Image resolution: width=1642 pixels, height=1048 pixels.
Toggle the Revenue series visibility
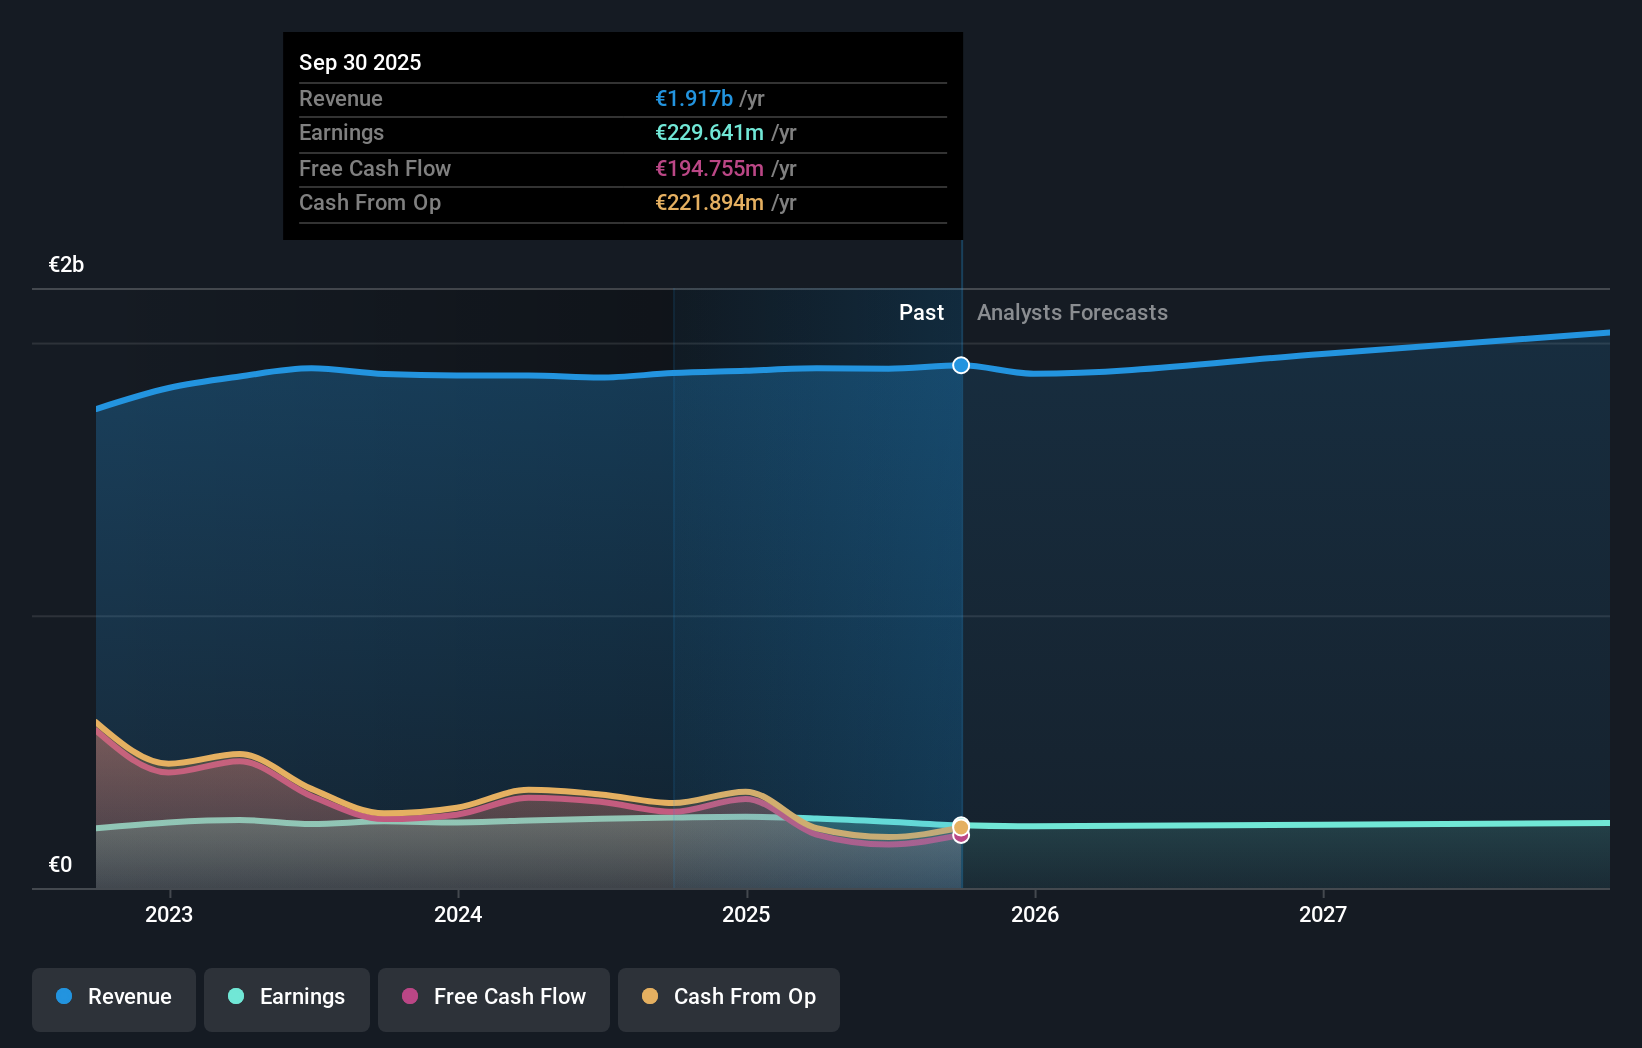[x=113, y=997]
